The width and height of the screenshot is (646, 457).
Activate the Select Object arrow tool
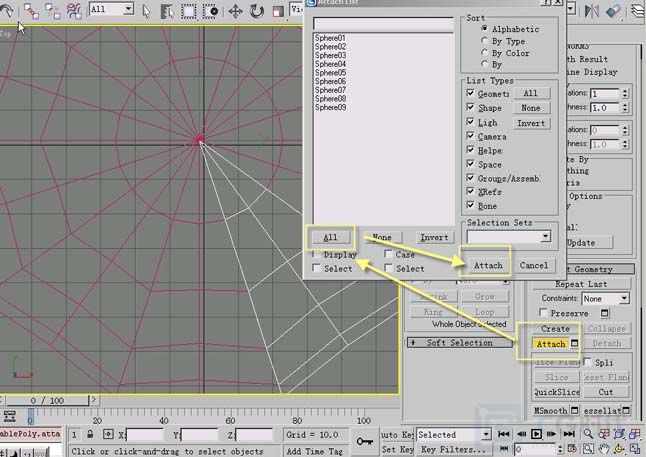(146, 11)
